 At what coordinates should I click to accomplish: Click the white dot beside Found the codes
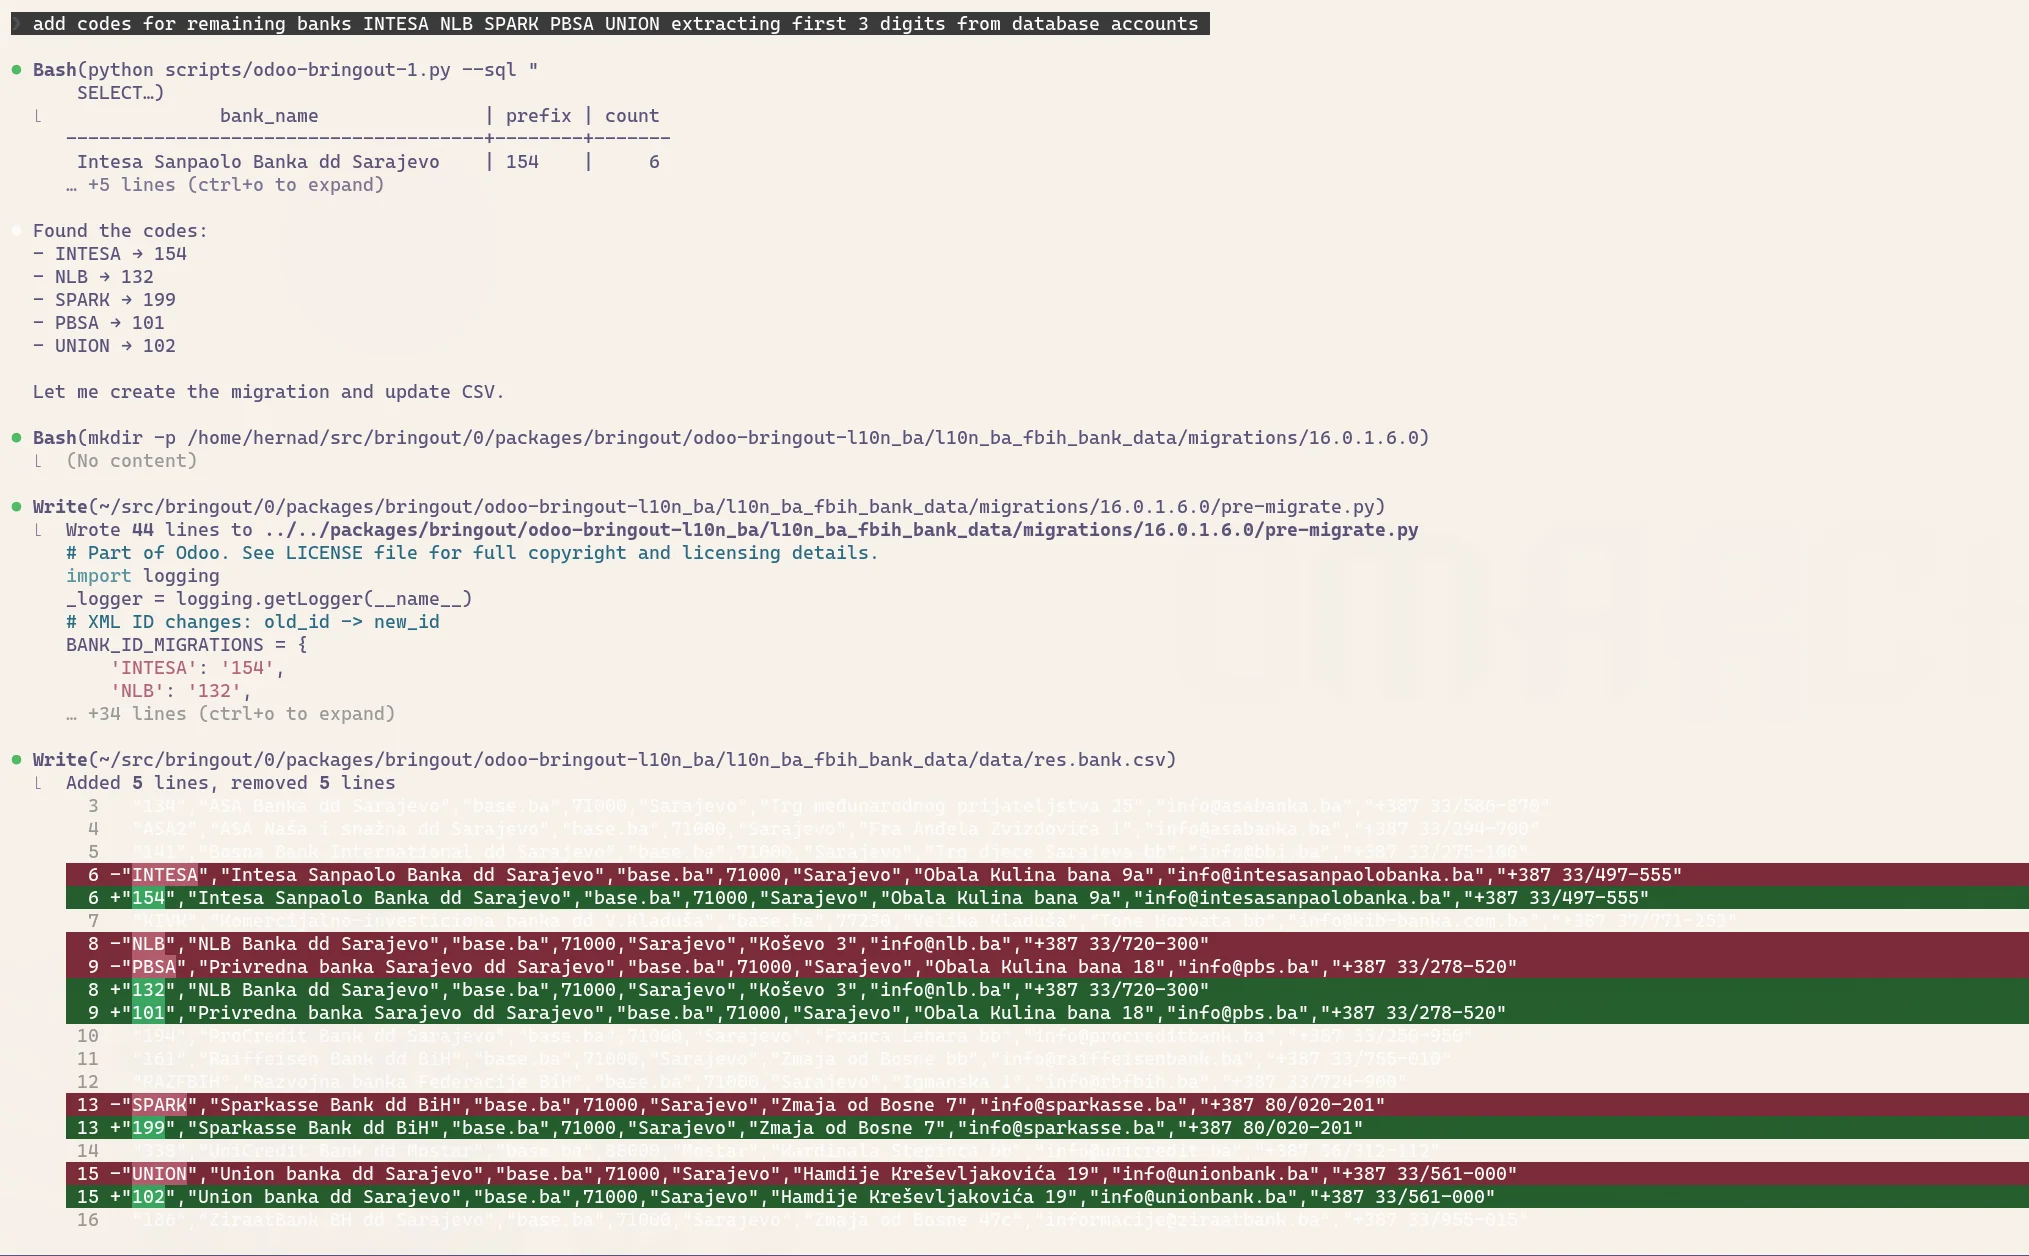click(17, 231)
